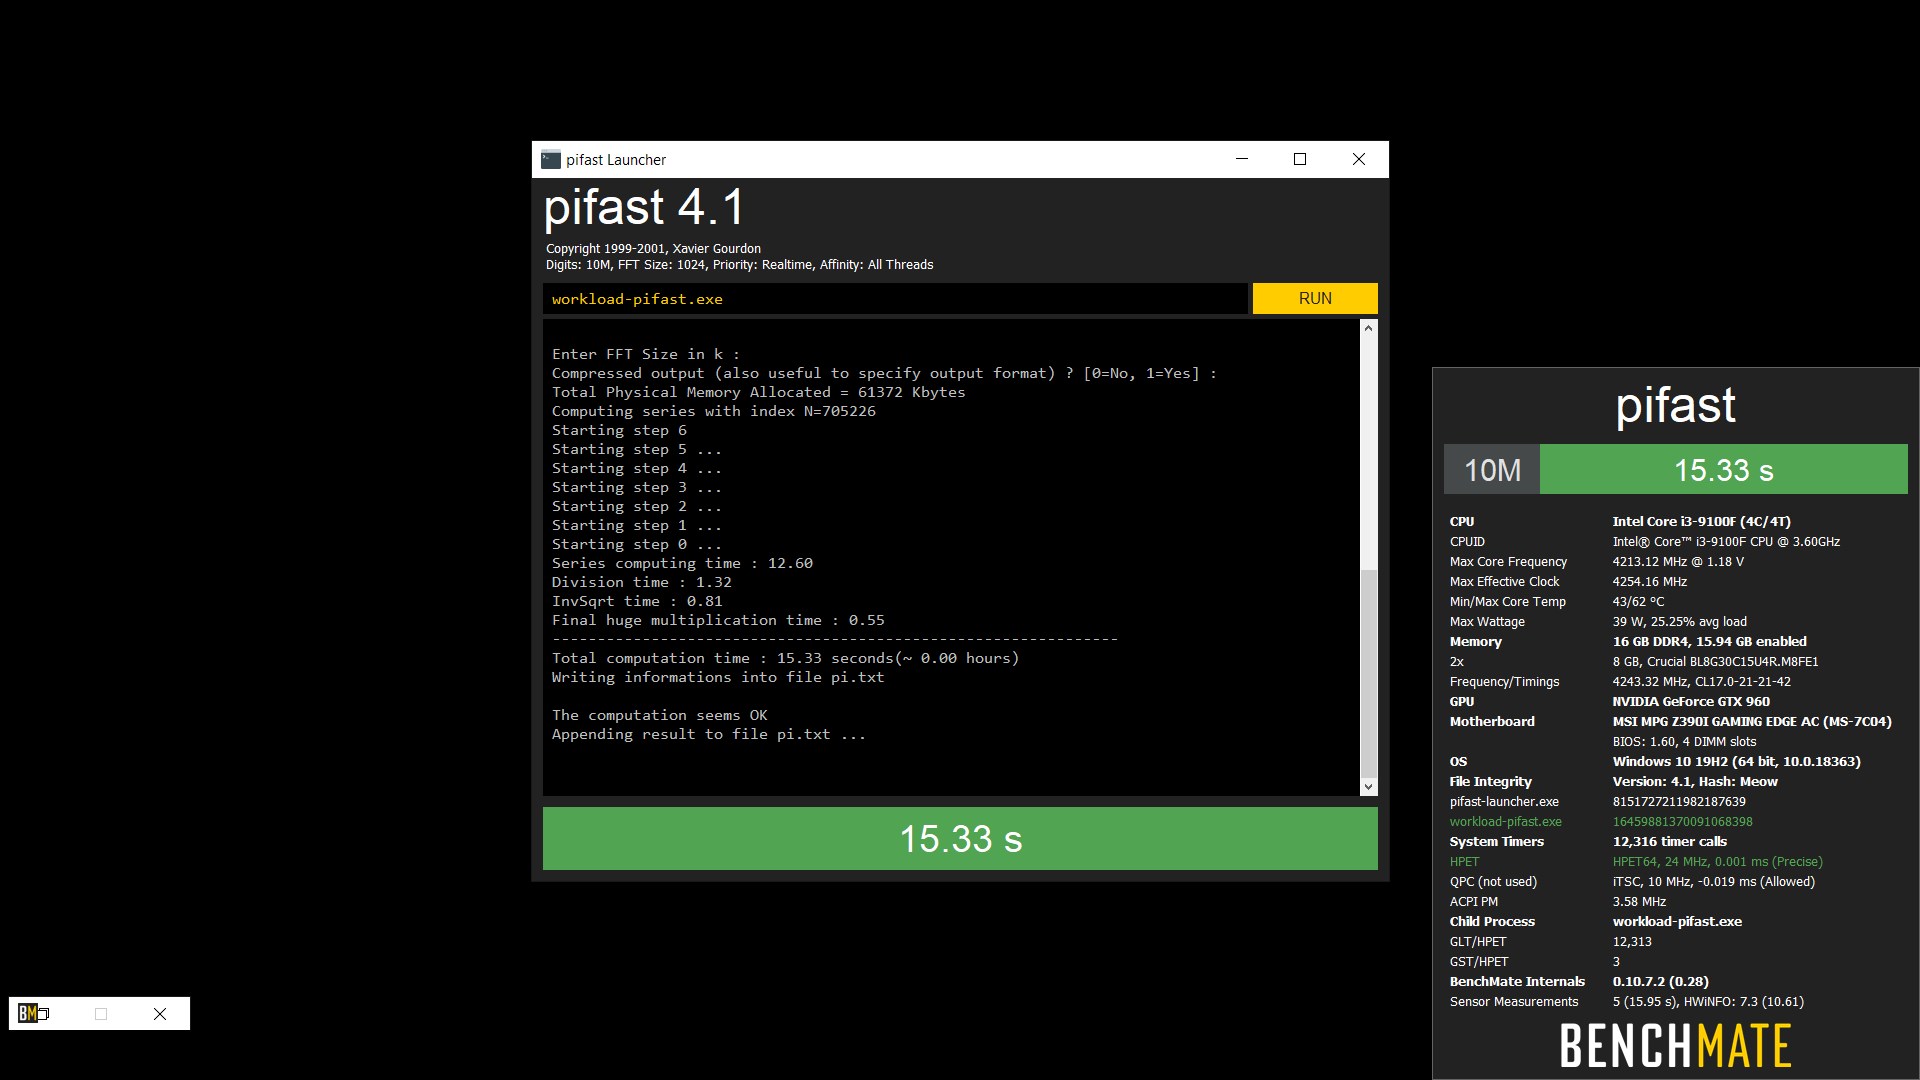The width and height of the screenshot is (1920, 1080).
Task: Click 'Computing series with index N=705226' line
Action: click(714, 411)
